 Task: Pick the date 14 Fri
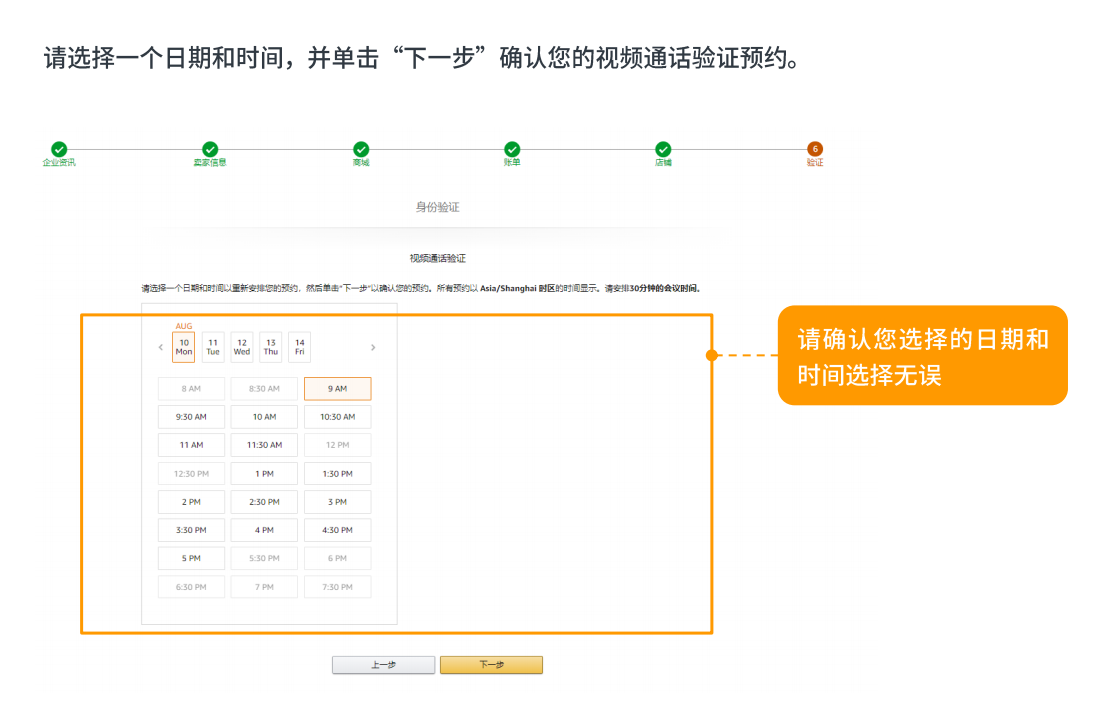point(300,347)
